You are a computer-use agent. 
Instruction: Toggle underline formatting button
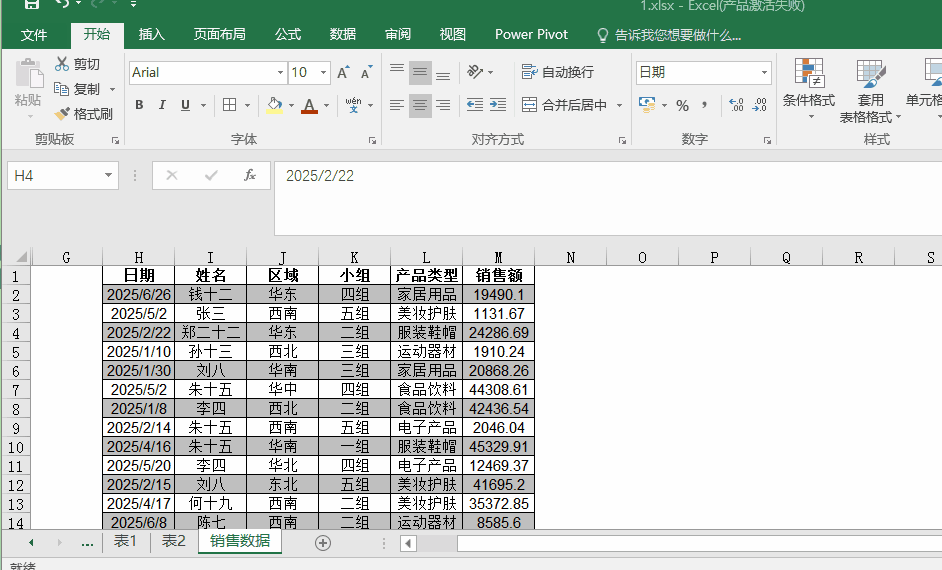pyautogui.click(x=186, y=105)
